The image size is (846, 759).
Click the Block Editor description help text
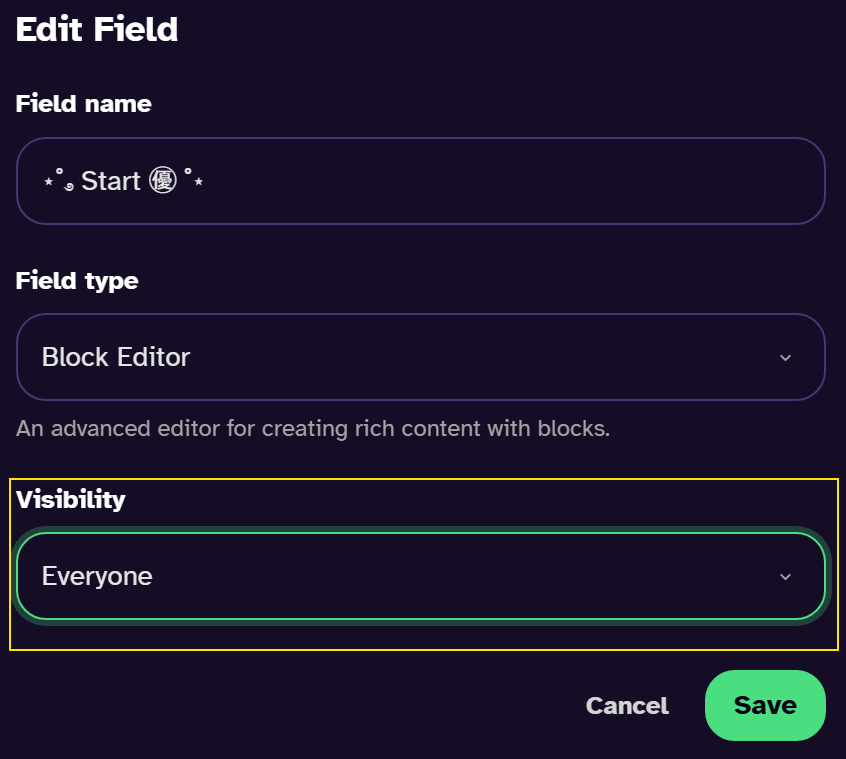pos(313,428)
